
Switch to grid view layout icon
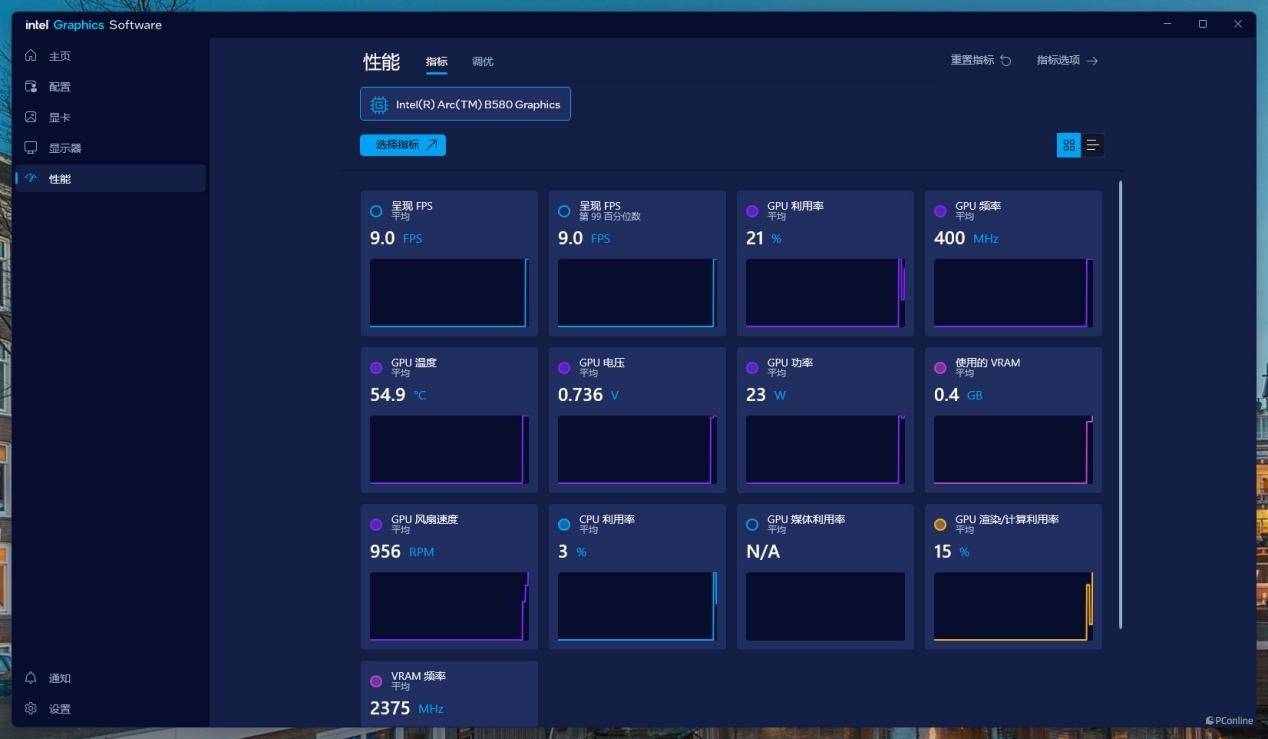point(1069,145)
